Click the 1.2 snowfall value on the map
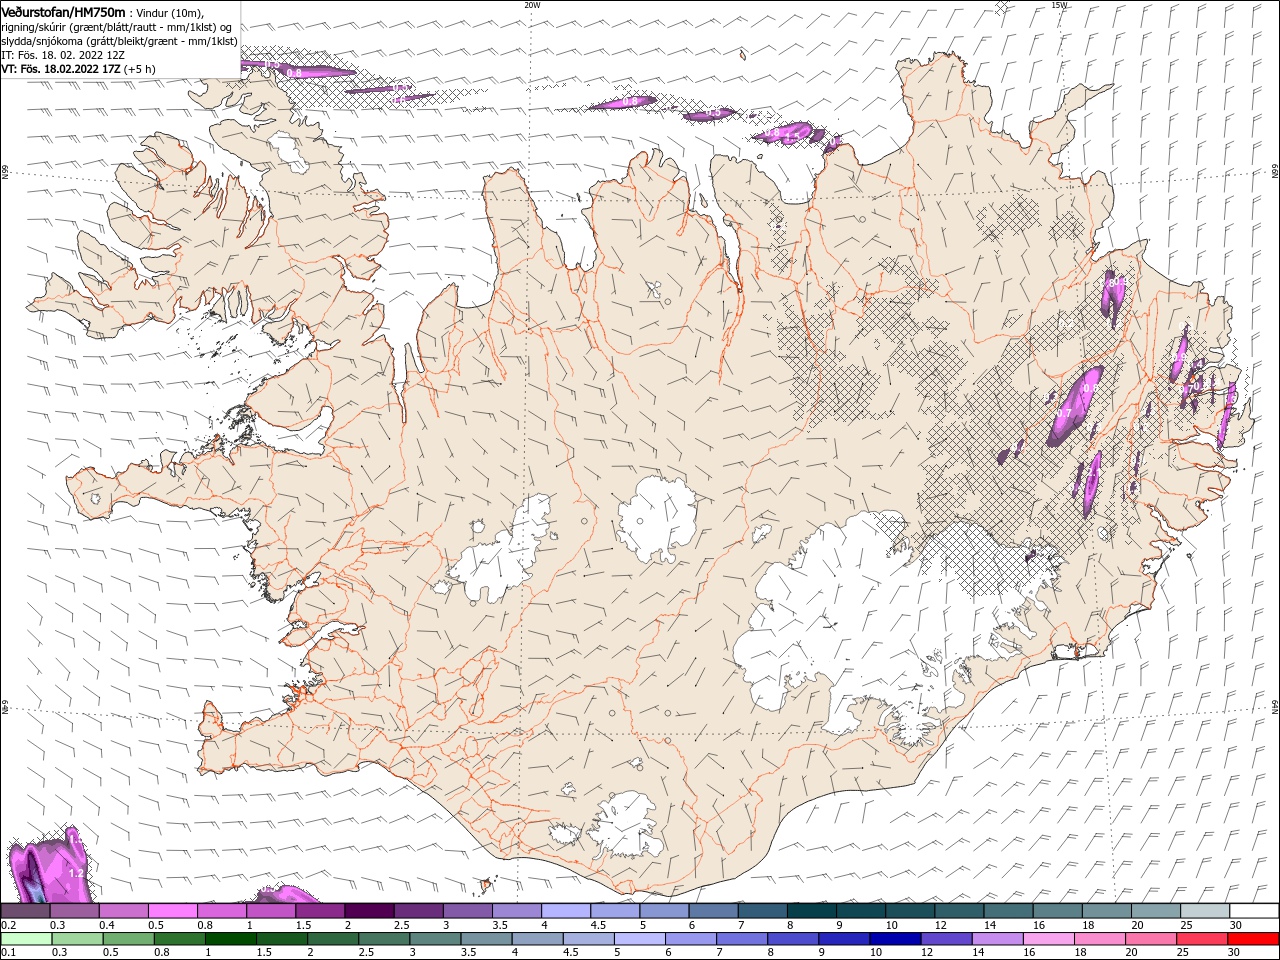 (x=76, y=873)
